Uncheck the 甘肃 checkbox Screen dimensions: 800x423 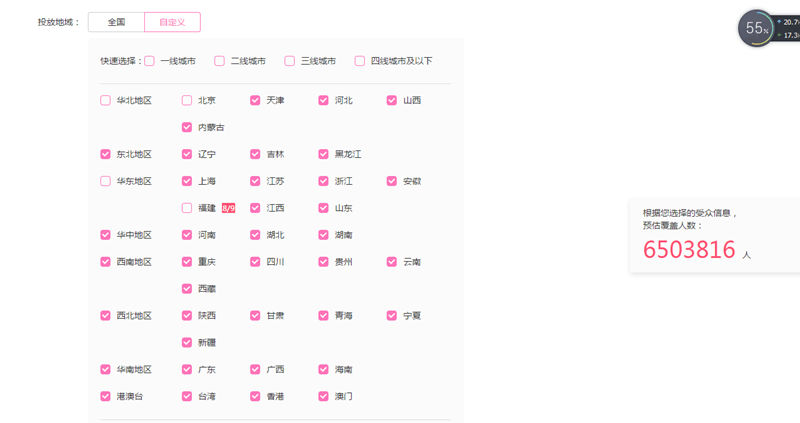[x=255, y=316]
